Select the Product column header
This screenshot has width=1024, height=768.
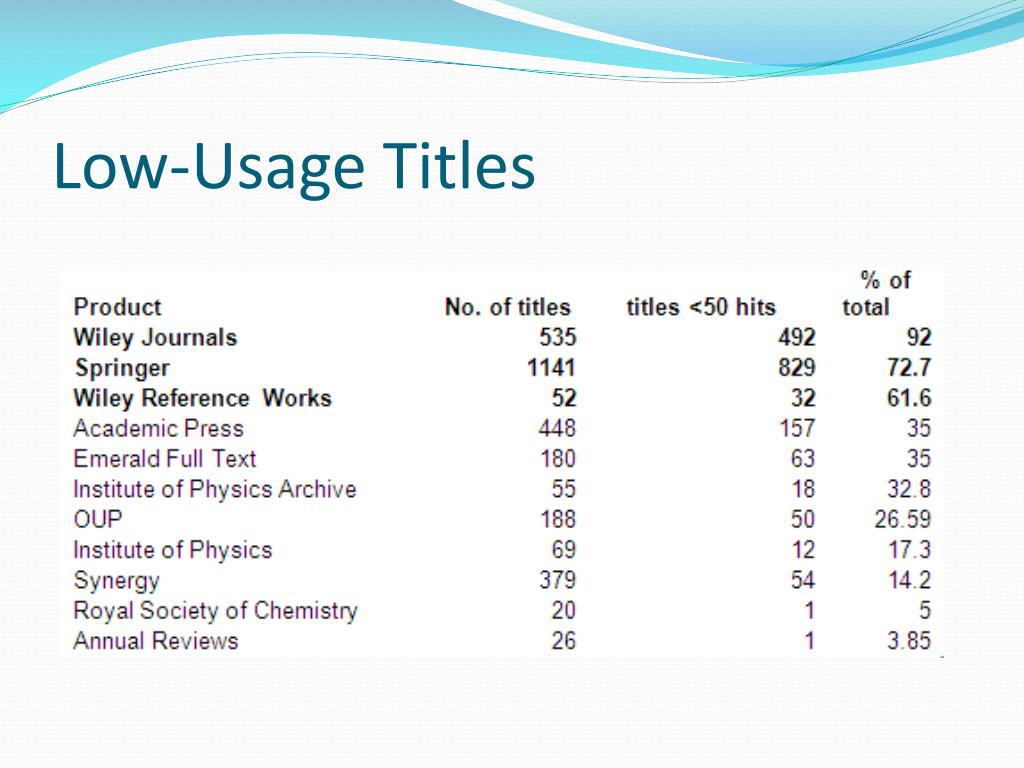click(x=117, y=307)
